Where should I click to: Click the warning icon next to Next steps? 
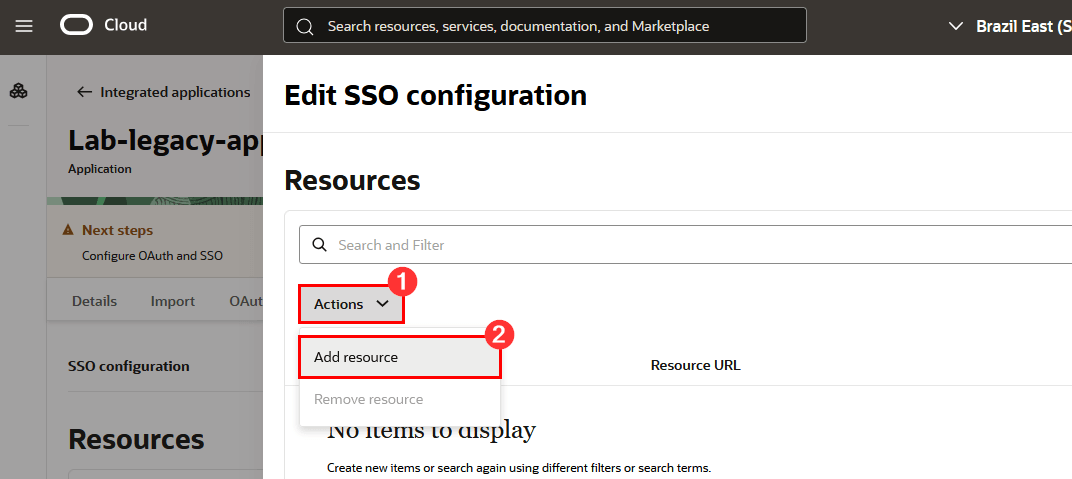click(x=68, y=230)
